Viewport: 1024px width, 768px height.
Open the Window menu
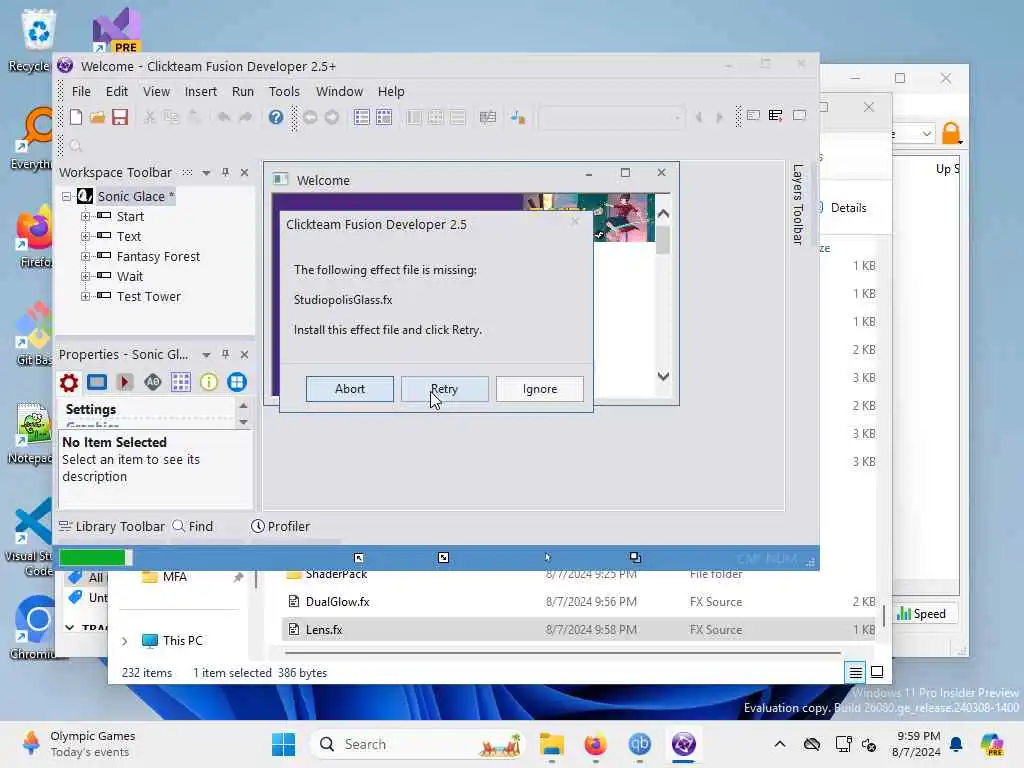click(339, 91)
